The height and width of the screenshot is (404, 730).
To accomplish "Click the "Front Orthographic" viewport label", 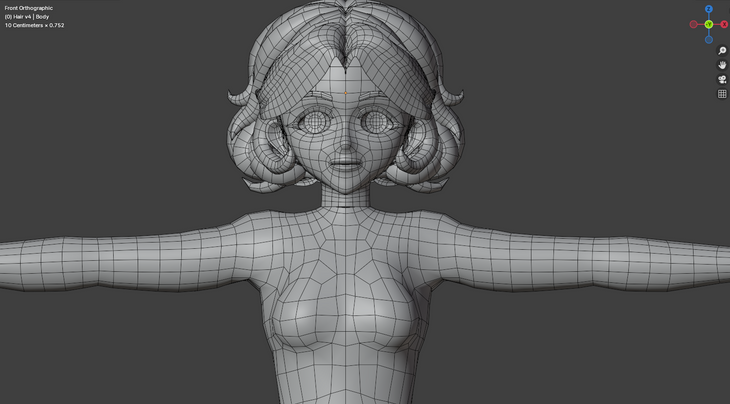I will click(28, 8).
